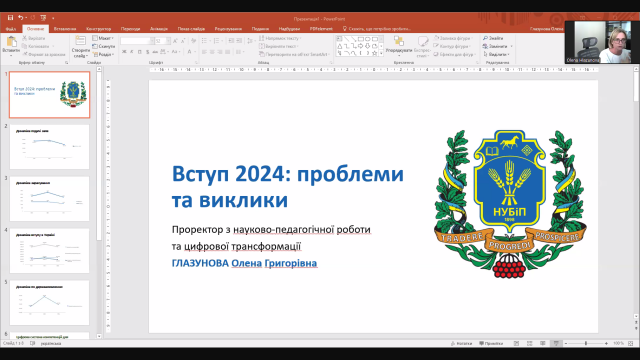Toggle the Notes (Нотатки) pane button

pos(462,344)
